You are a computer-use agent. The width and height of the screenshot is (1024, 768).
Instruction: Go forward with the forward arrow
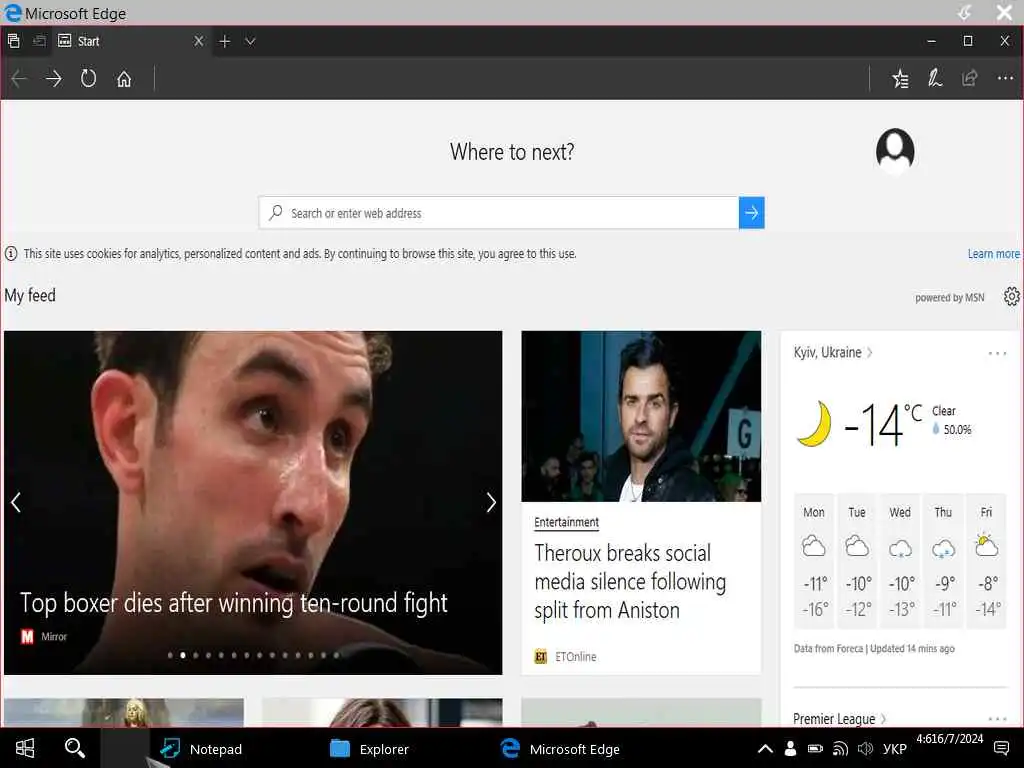click(x=54, y=79)
